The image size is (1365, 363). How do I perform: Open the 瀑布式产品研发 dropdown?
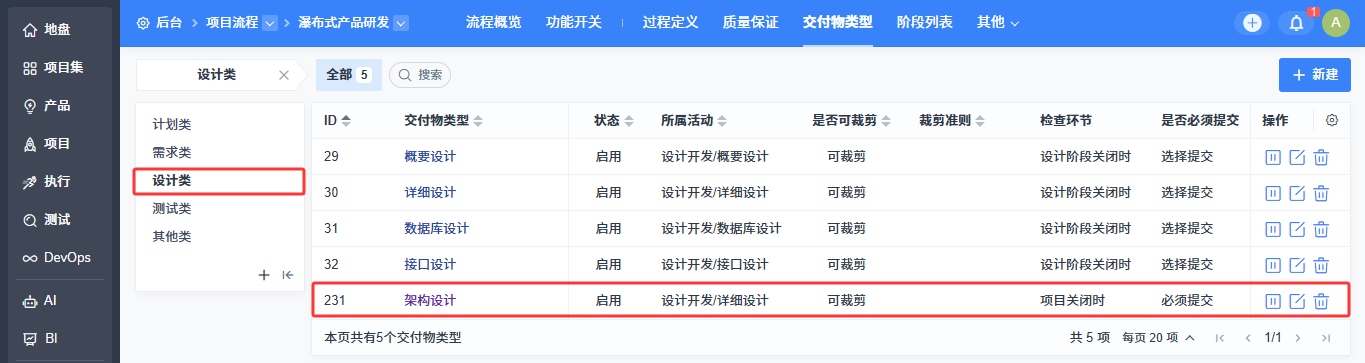pyautogui.click(x=401, y=23)
